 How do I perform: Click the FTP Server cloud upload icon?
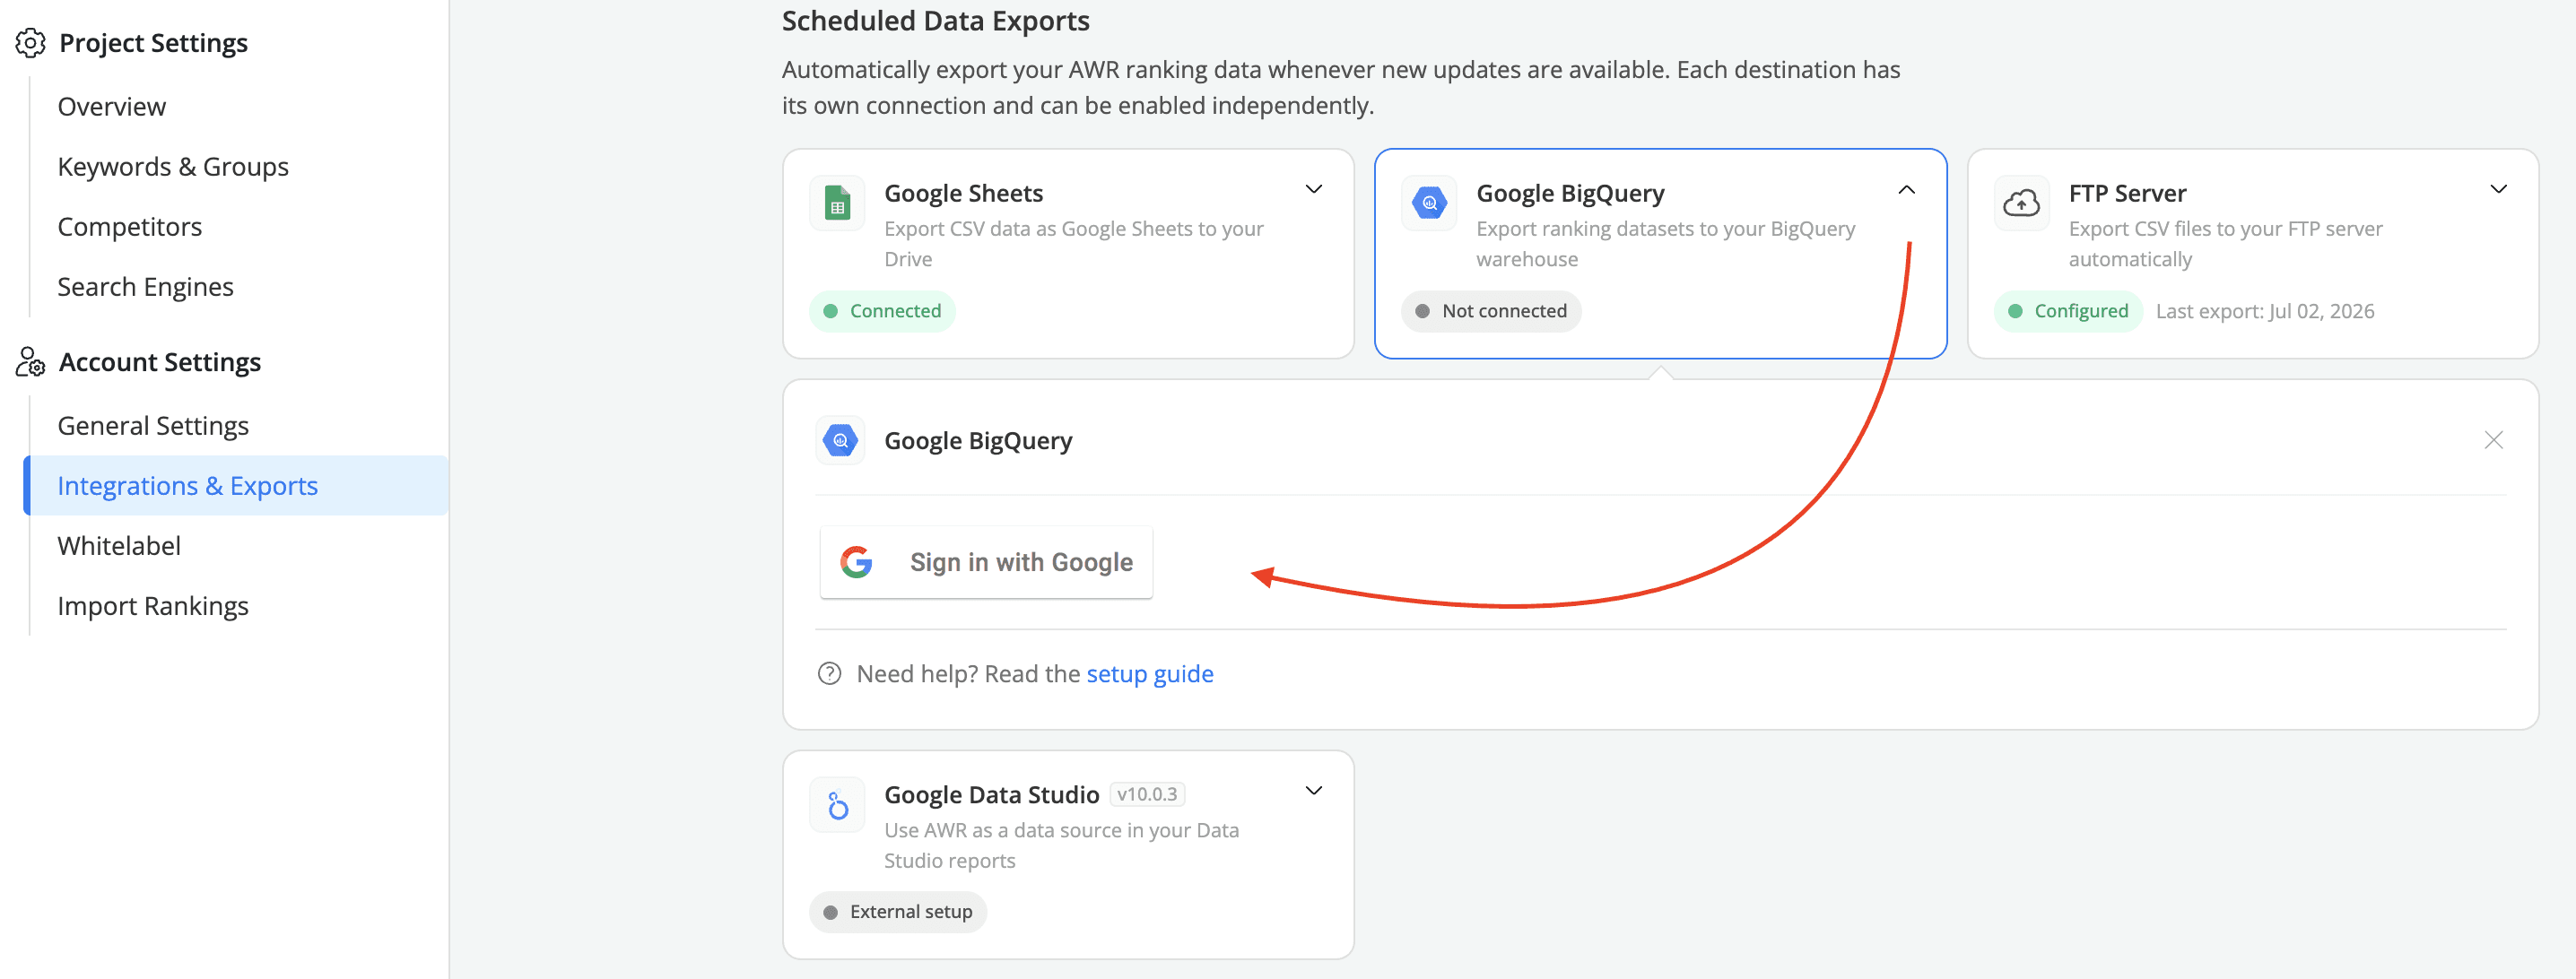pos(2021,203)
